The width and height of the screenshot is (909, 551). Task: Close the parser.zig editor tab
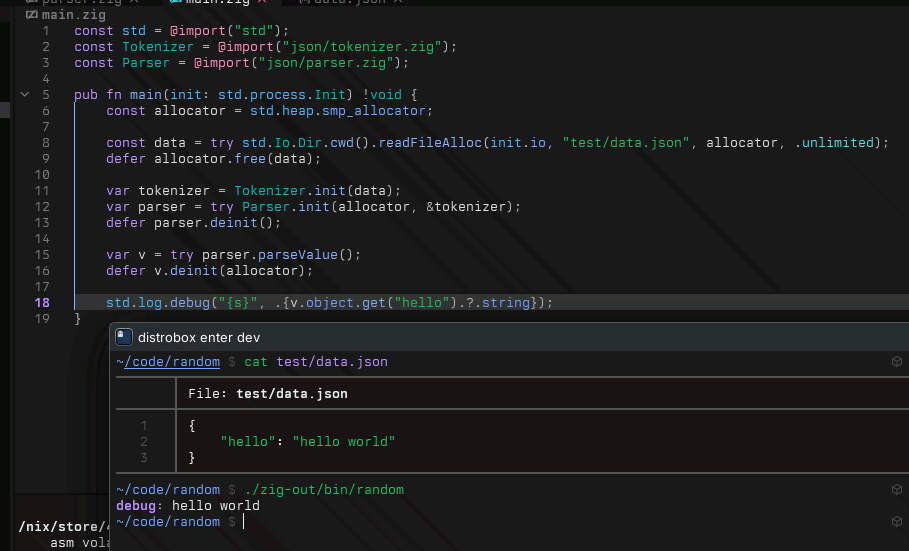(x=134, y=2)
